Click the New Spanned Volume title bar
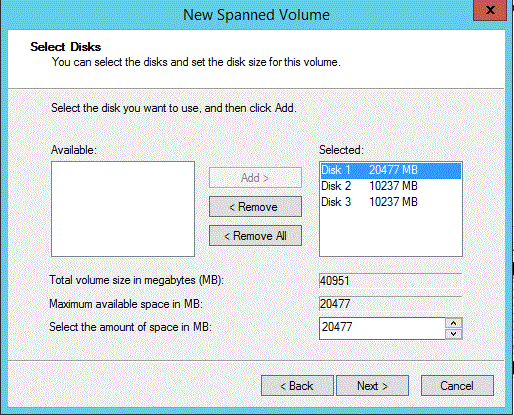Screen dimensions: 514x415 point(256,15)
